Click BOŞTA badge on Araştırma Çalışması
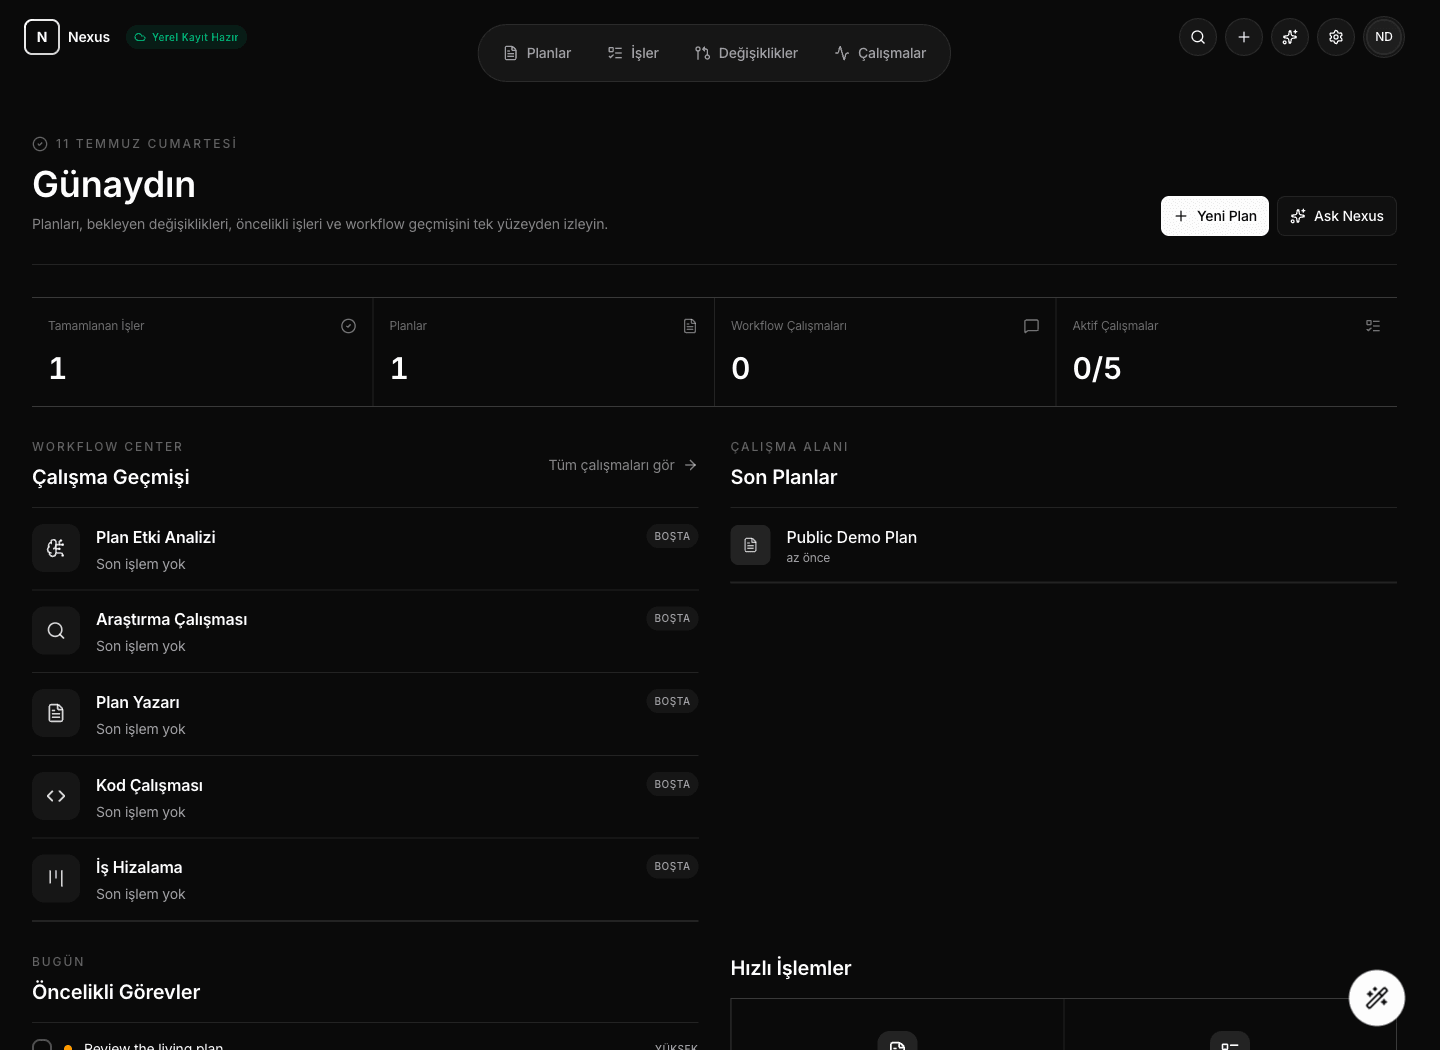 click(x=672, y=618)
